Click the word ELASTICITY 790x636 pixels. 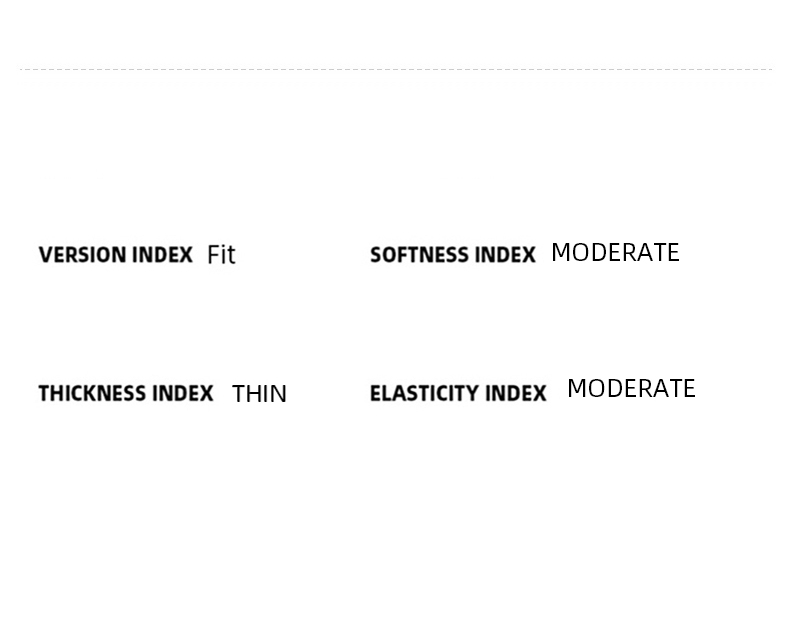click(424, 393)
